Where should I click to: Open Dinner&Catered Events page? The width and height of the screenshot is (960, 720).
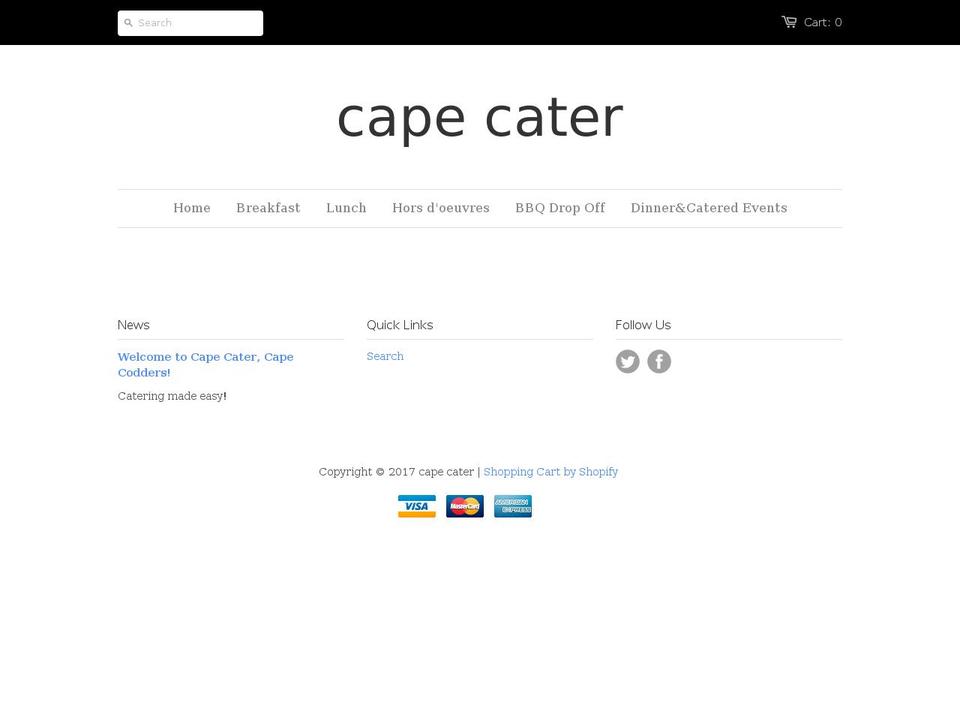[709, 208]
